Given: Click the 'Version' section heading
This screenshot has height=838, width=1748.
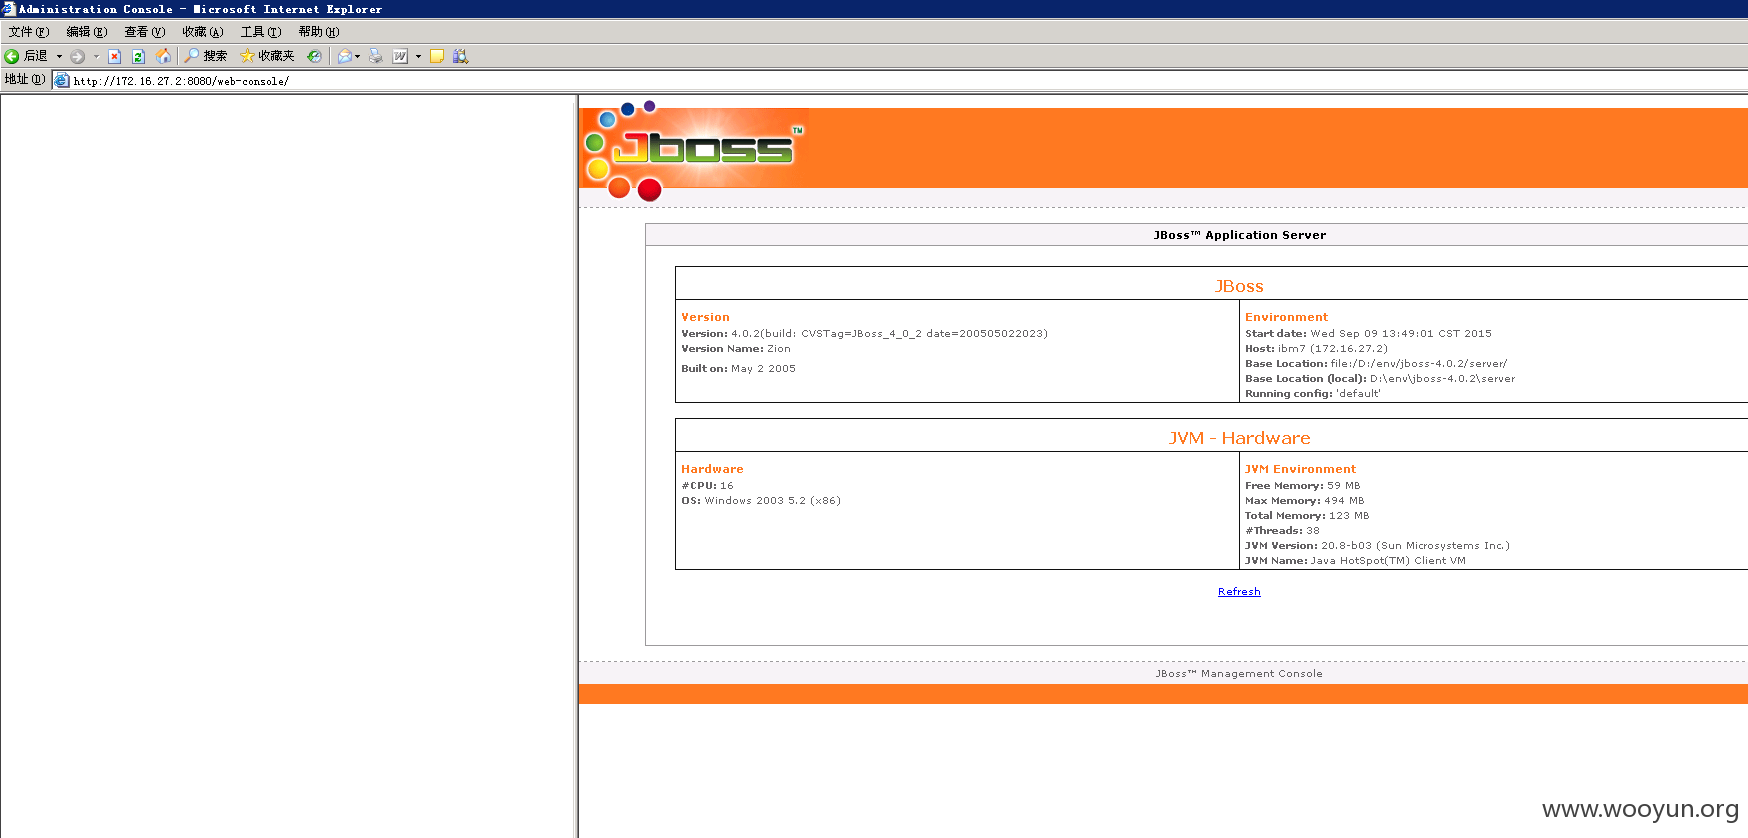Looking at the screenshot, I should point(705,317).
